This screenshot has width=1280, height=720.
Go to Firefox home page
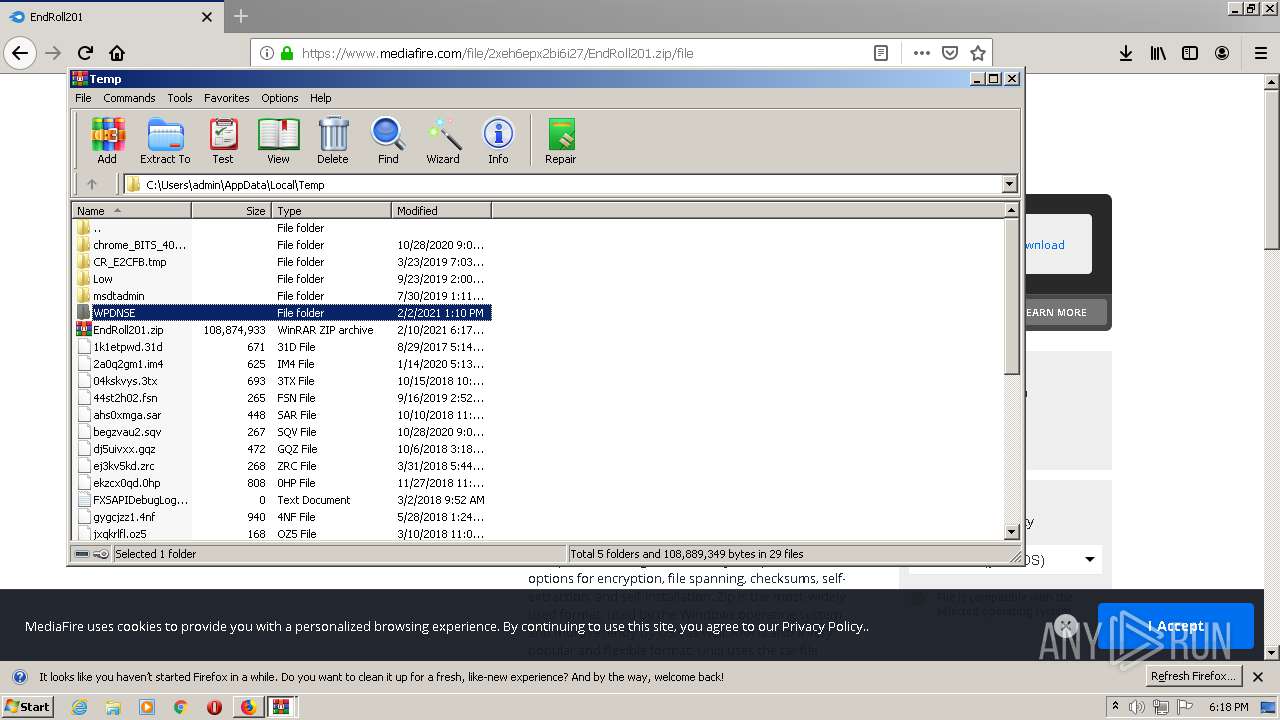tap(117, 53)
